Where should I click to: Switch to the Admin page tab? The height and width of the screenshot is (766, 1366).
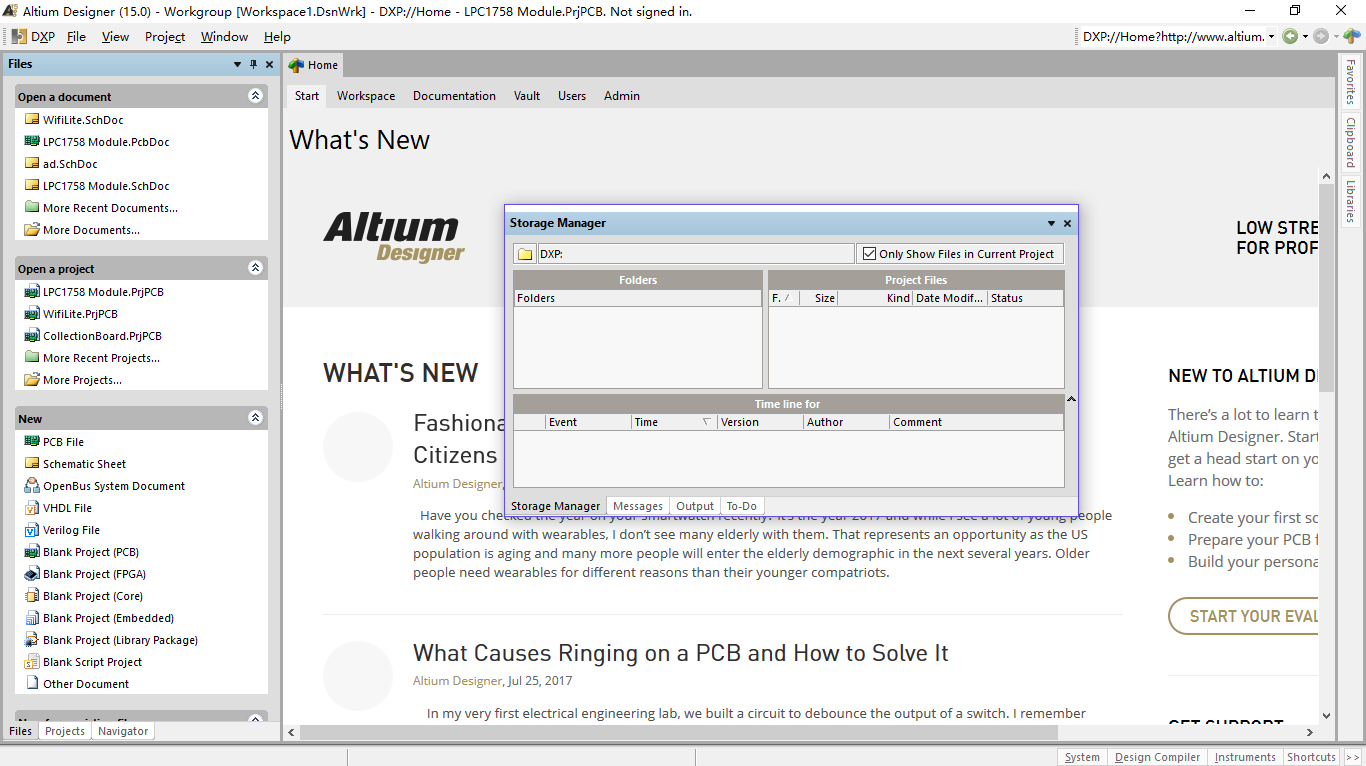[622, 96]
